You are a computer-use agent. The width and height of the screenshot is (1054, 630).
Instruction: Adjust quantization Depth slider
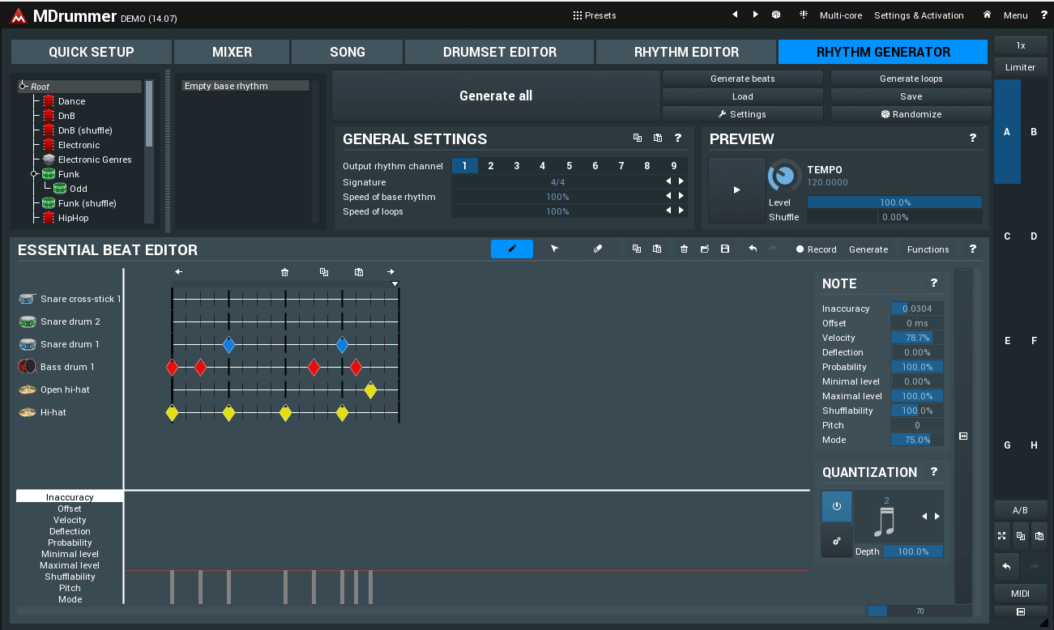[913, 551]
